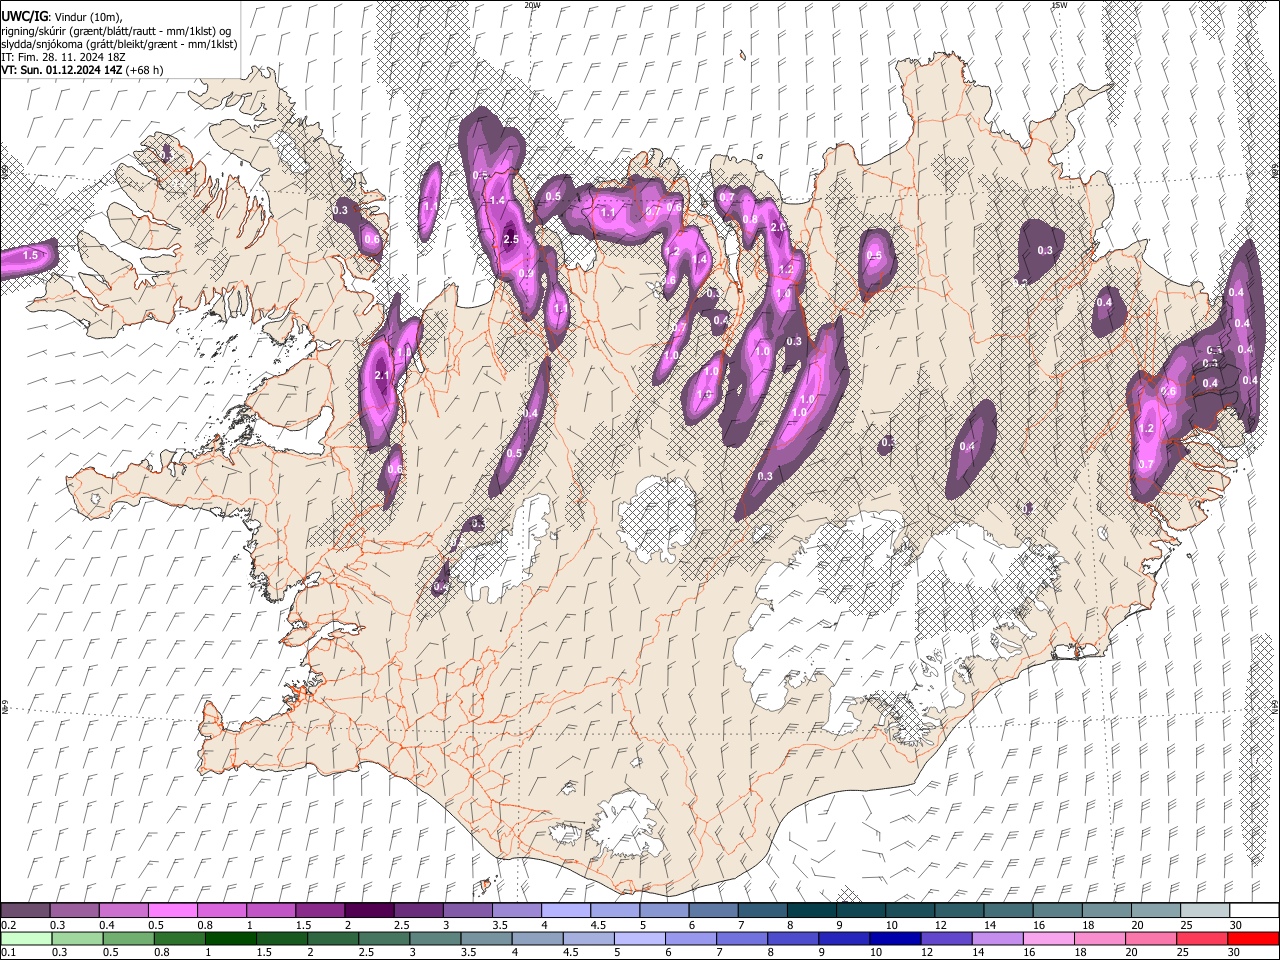Click the '(+68 h)' forecast offset text
1280x960 pixels.
(x=145, y=70)
